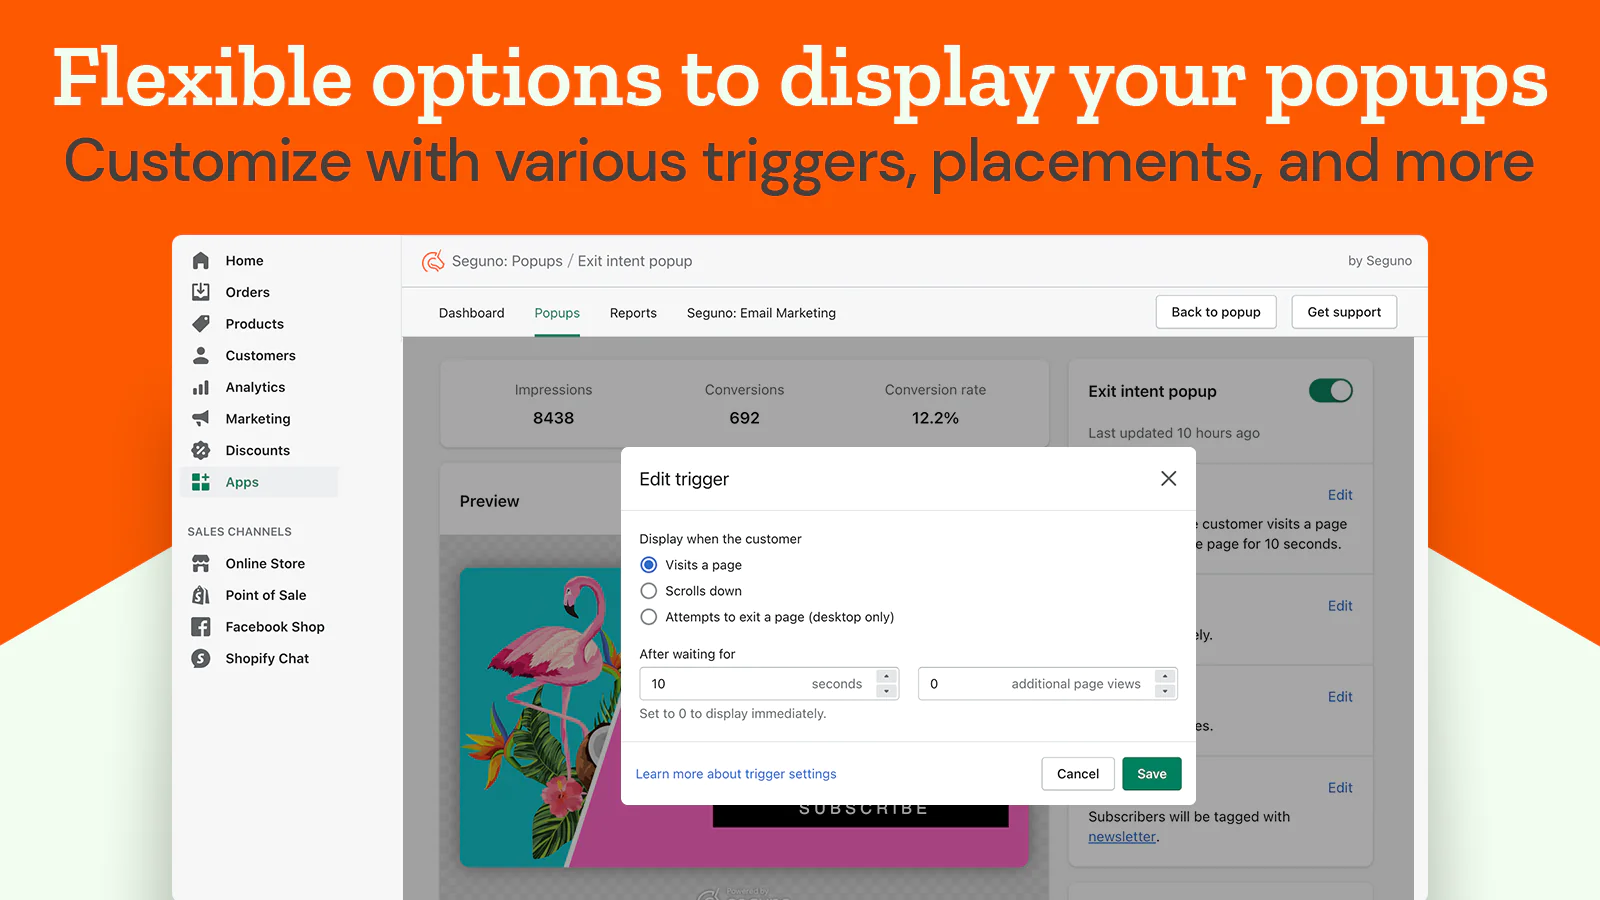Click the Shopify Chat icon
The image size is (1600, 900).
(x=201, y=658)
